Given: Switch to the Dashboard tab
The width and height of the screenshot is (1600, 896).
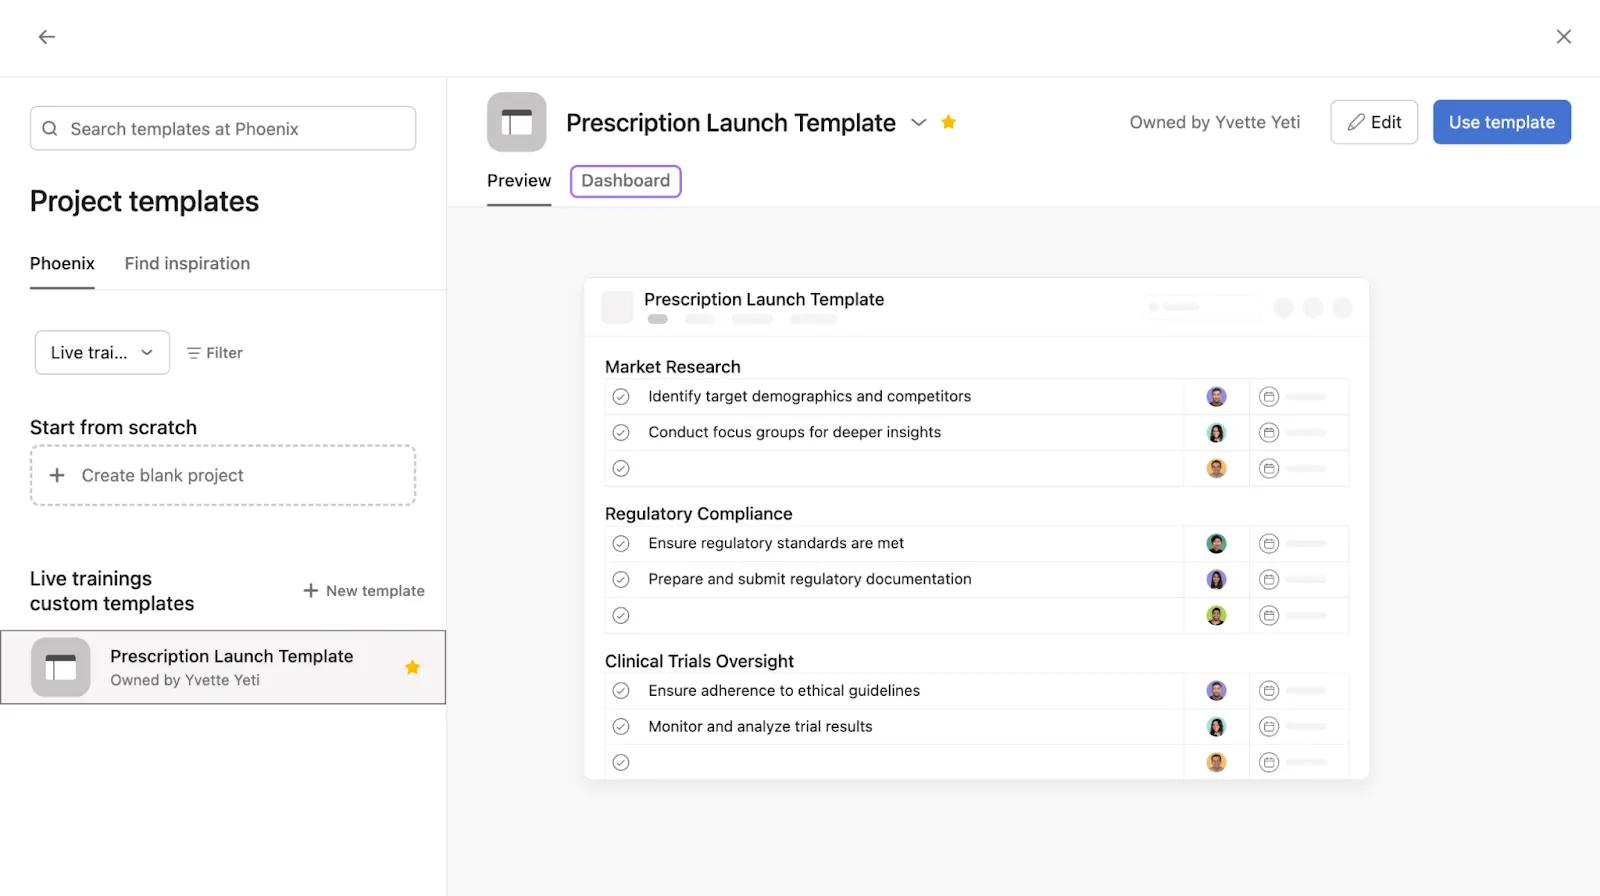Looking at the screenshot, I should 625,181.
